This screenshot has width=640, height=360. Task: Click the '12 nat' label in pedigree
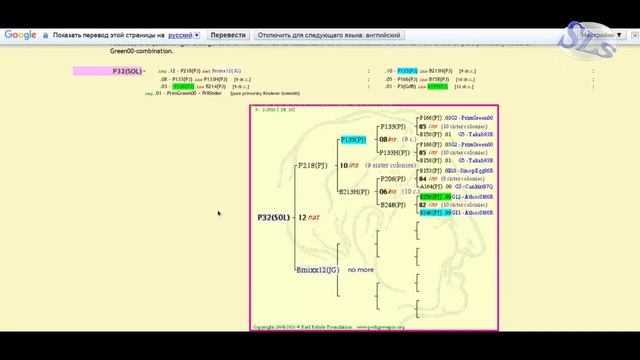(x=309, y=218)
